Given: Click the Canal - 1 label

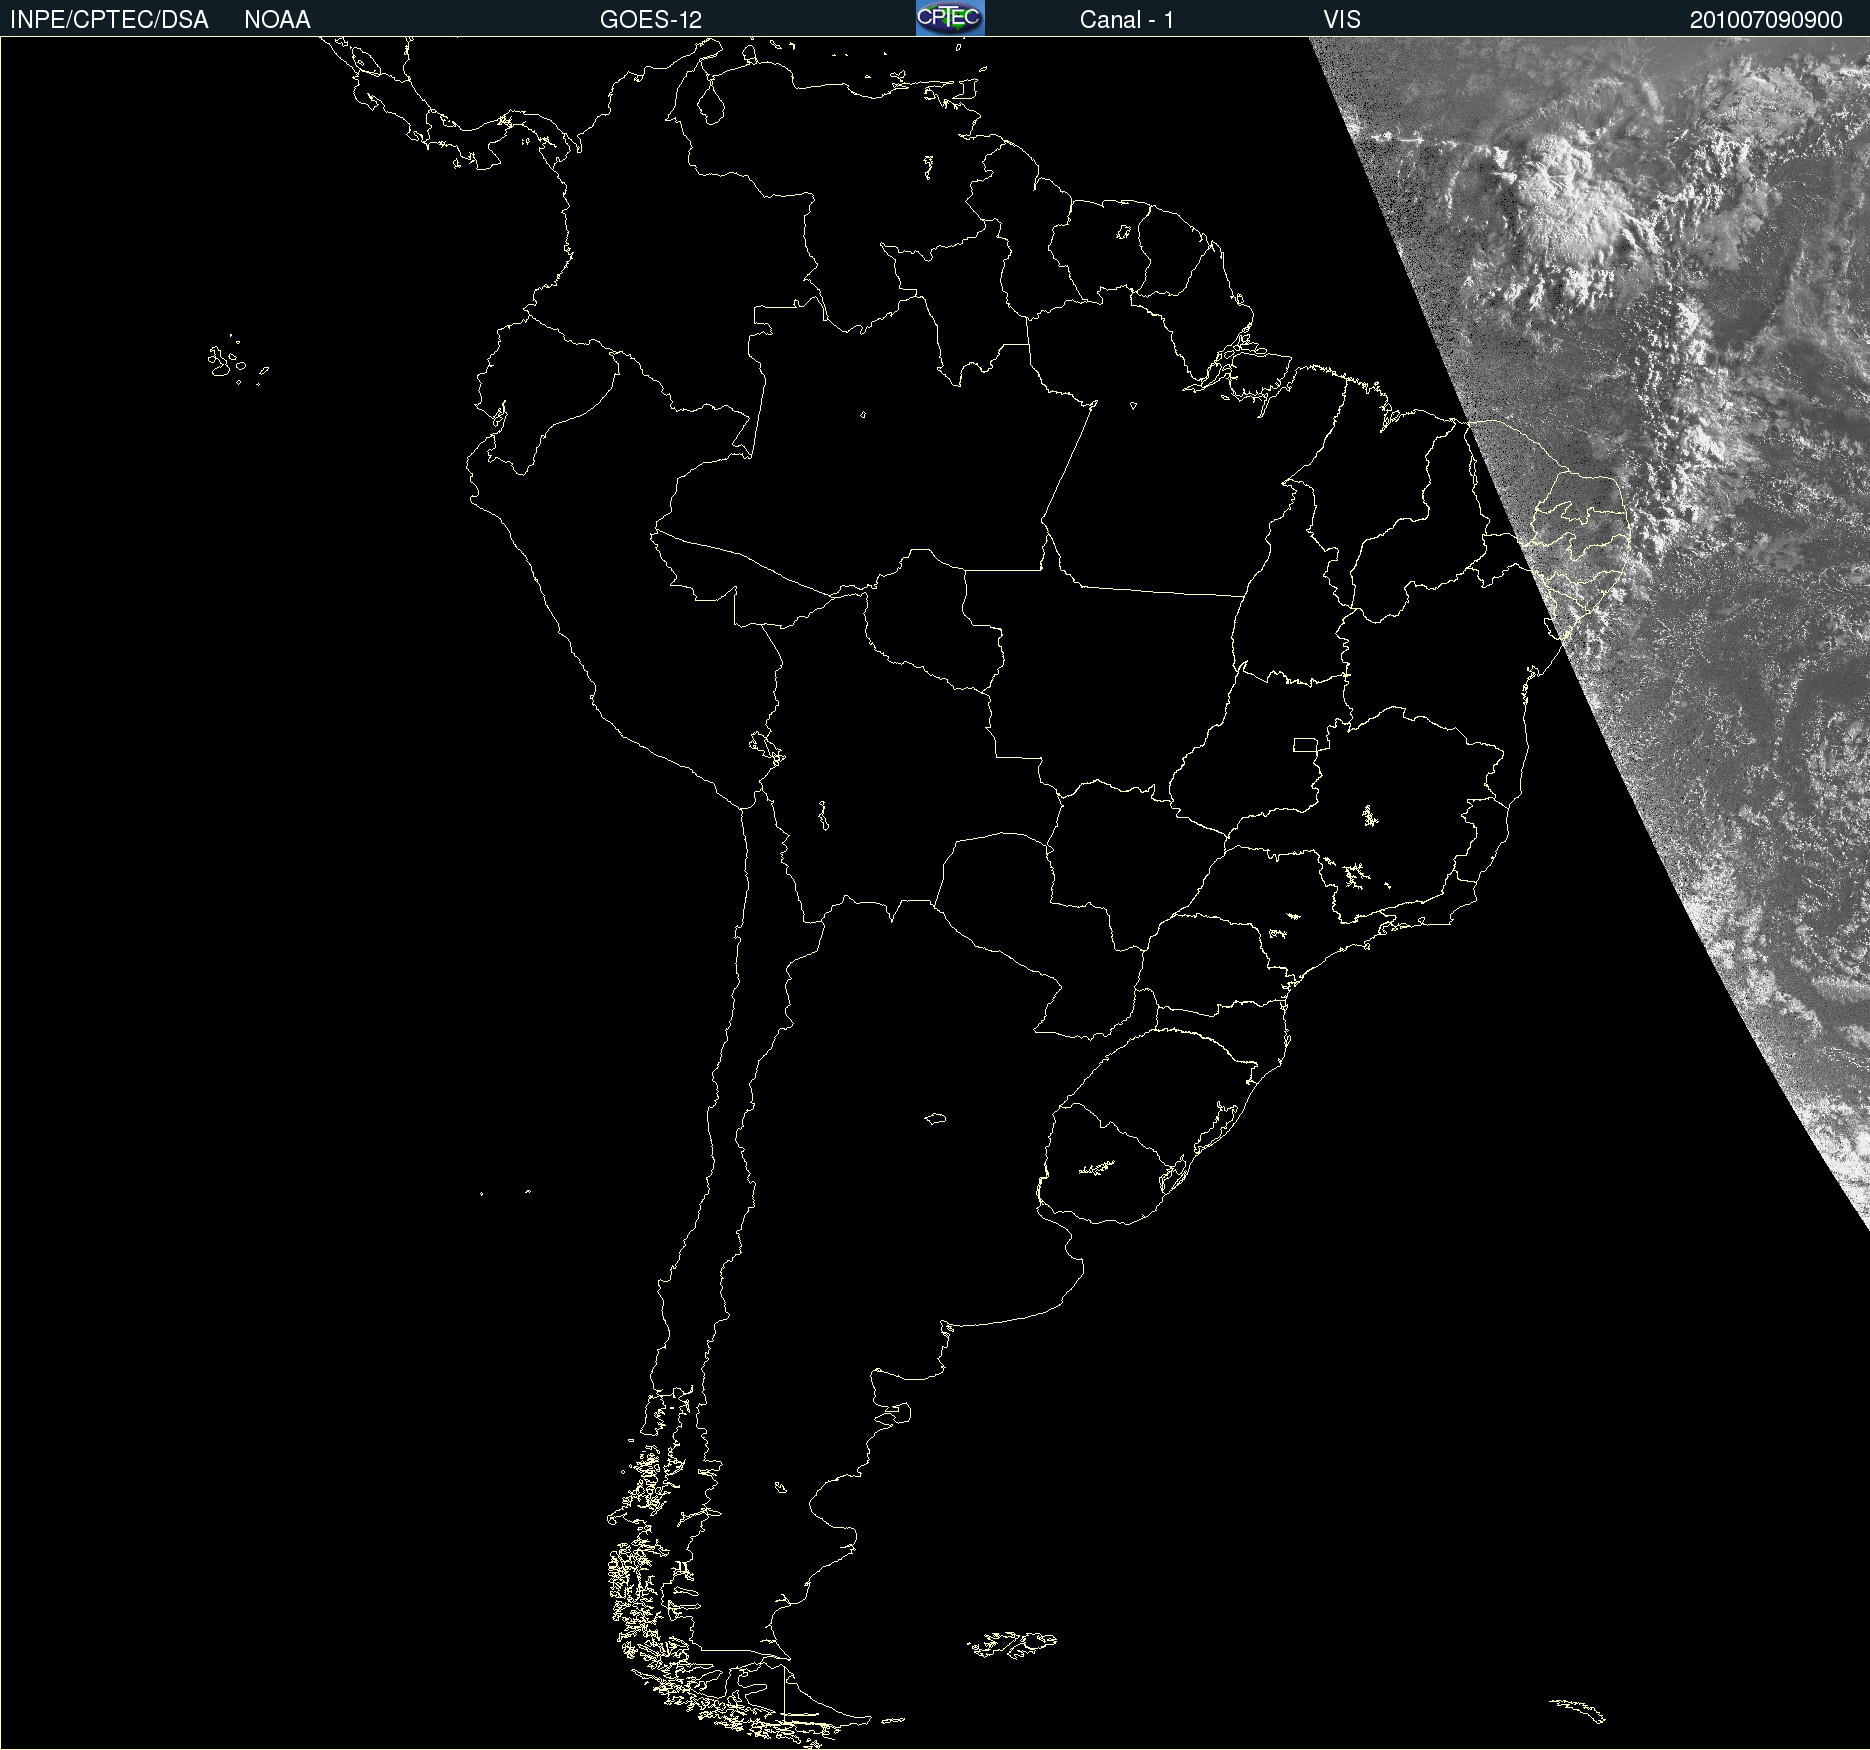Looking at the screenshot, I should tap(1126, 20).
